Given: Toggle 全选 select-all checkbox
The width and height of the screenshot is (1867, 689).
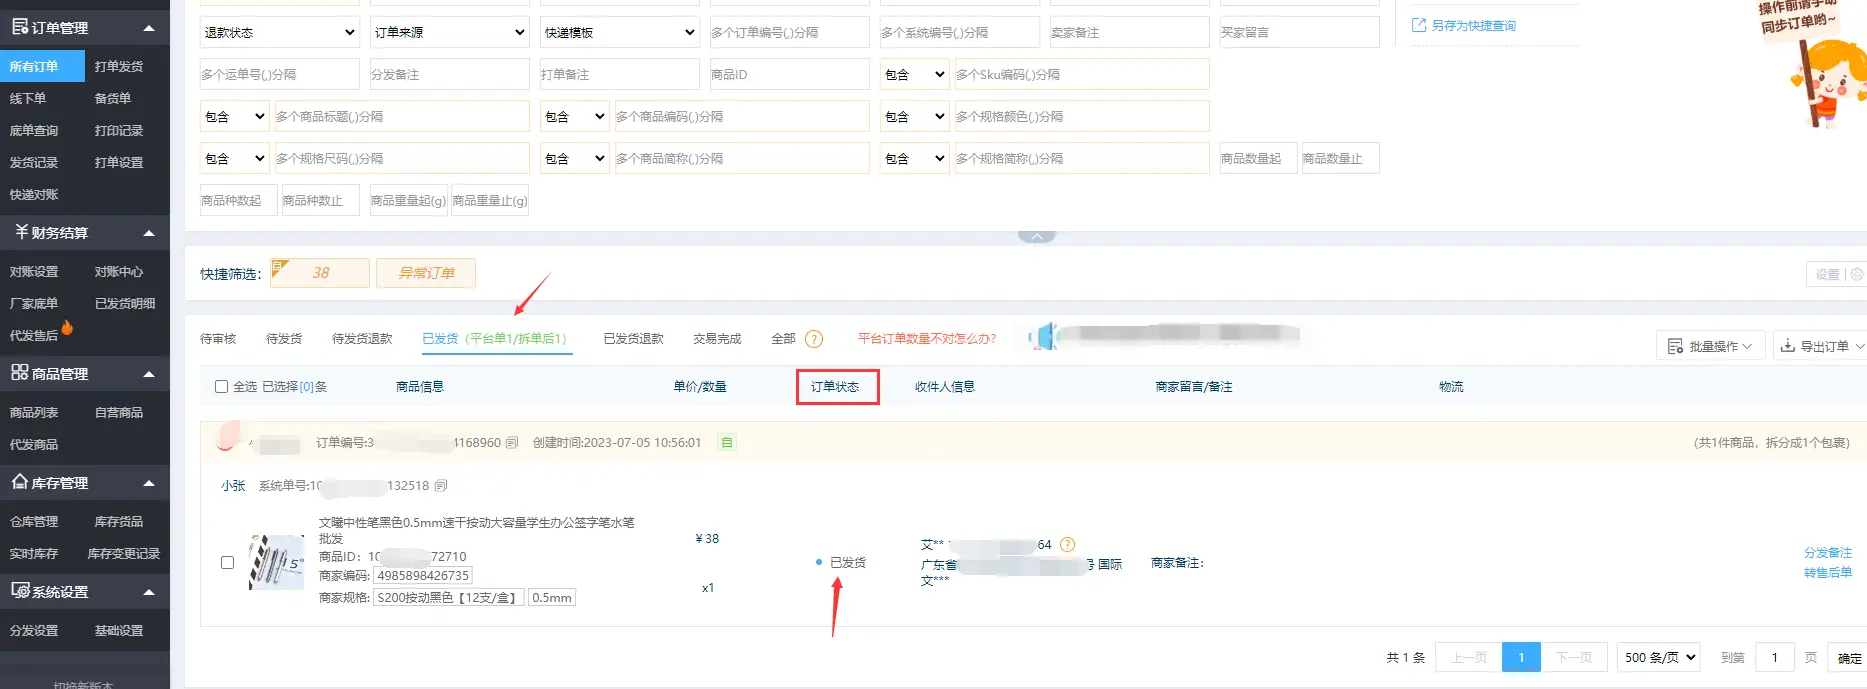Looking at the screenshot, I should [222, 387].
